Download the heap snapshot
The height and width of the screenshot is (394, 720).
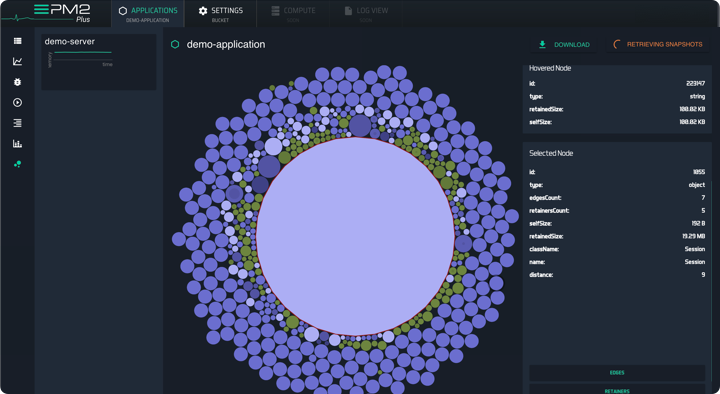tap(563, 45)
